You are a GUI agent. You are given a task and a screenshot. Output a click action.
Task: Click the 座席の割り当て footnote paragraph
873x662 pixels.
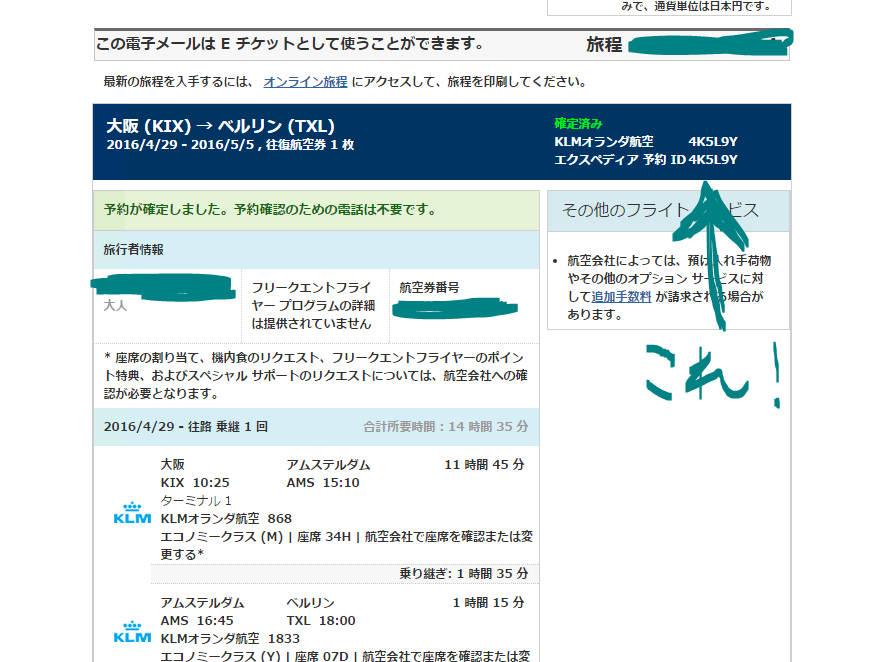tap(315, 376)
